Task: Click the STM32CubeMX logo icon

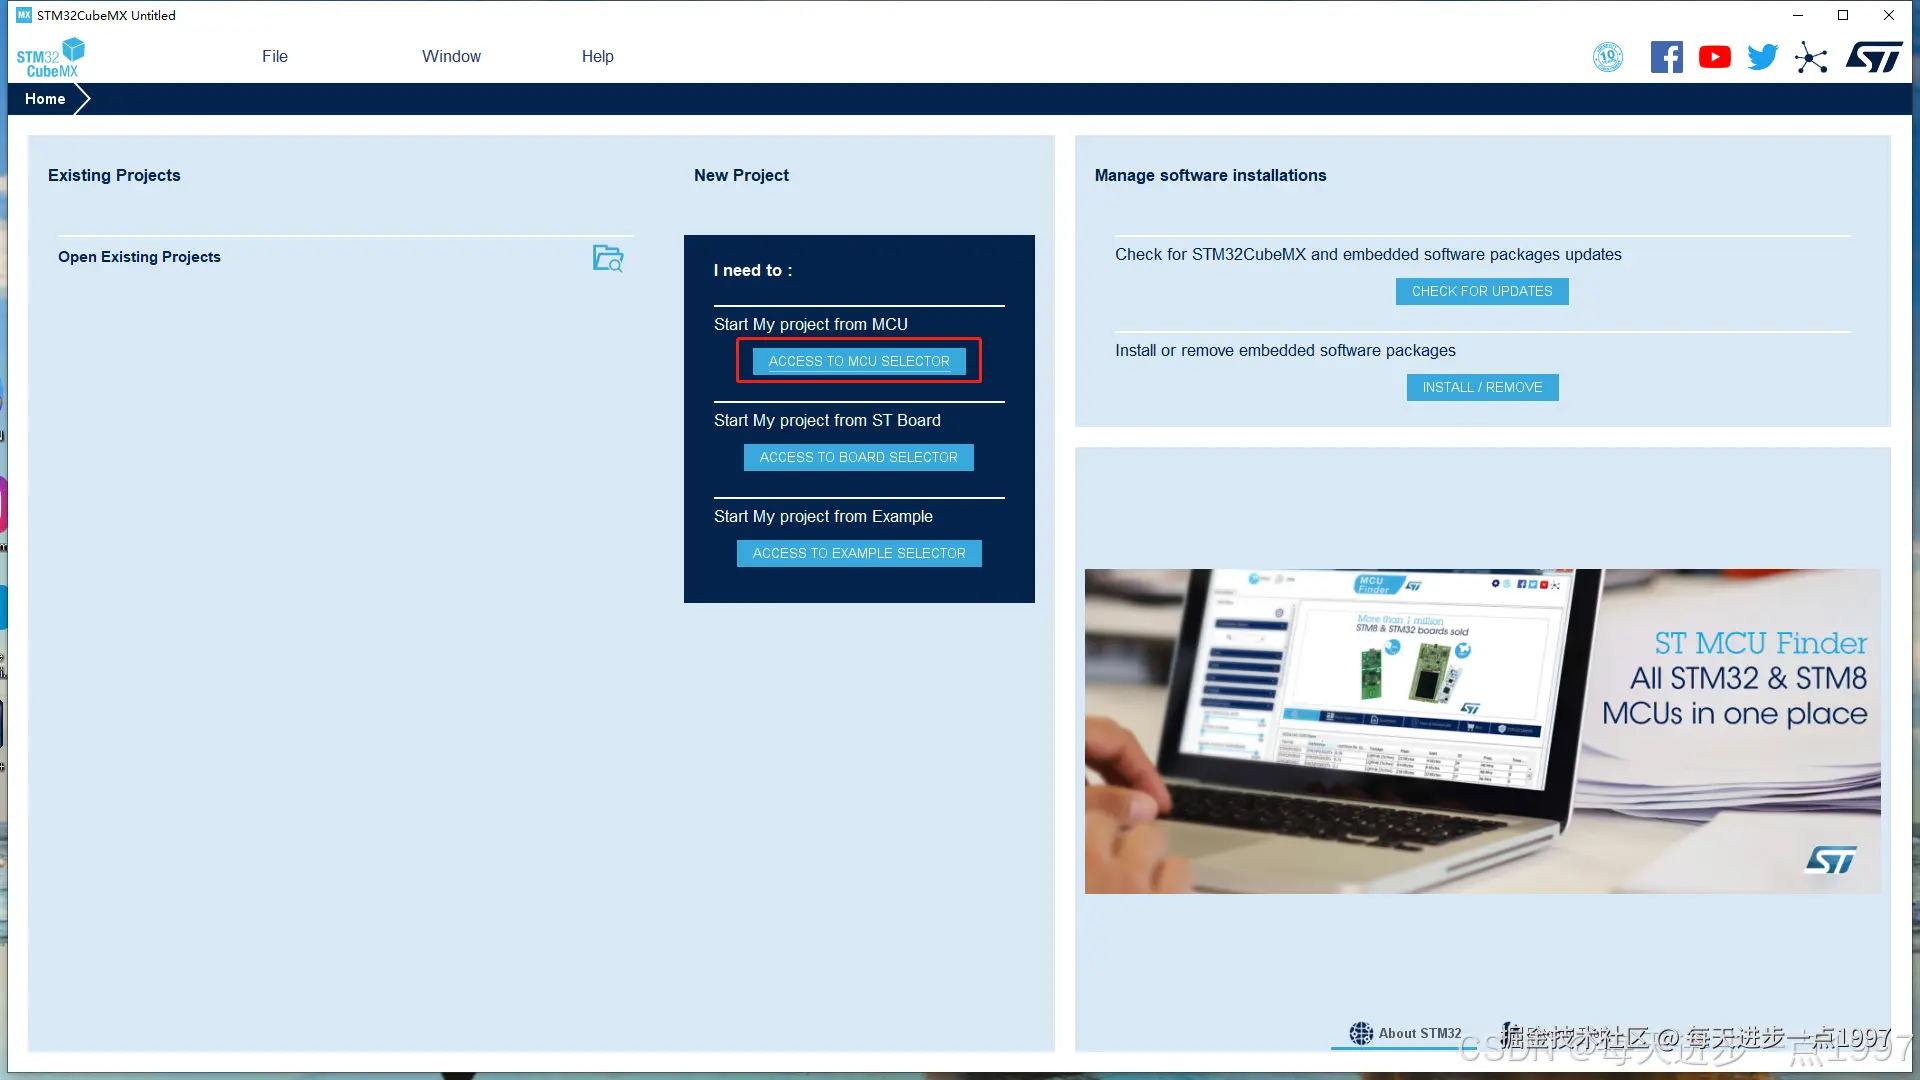Action: [x=50, y=57]
